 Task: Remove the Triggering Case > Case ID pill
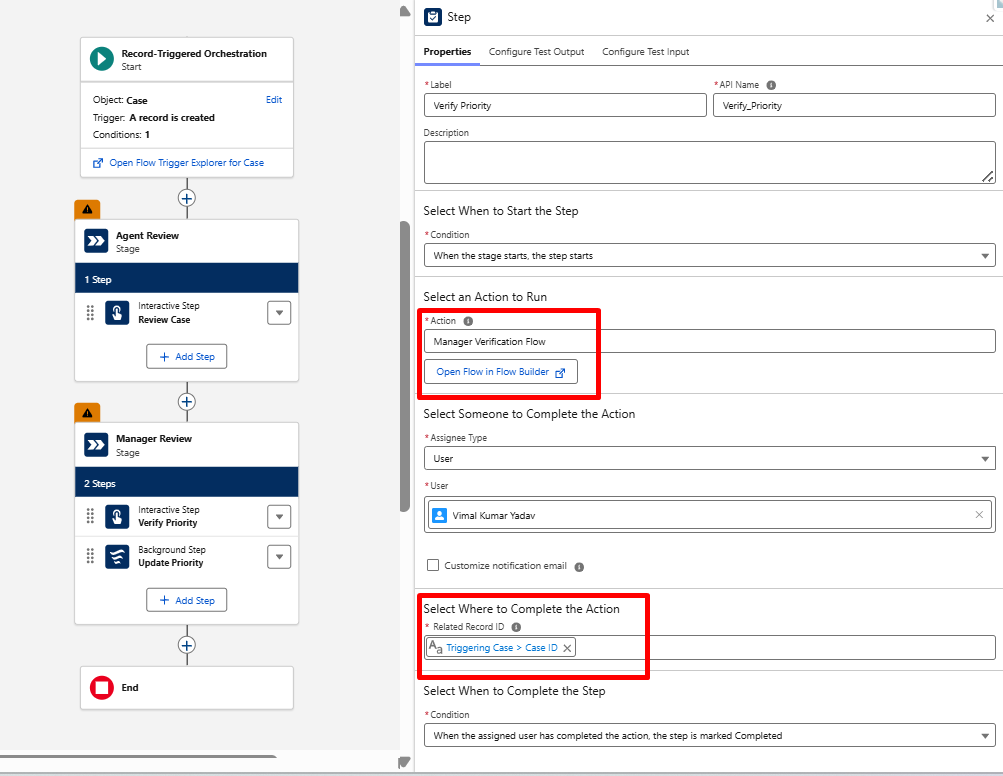coord(567,648)
